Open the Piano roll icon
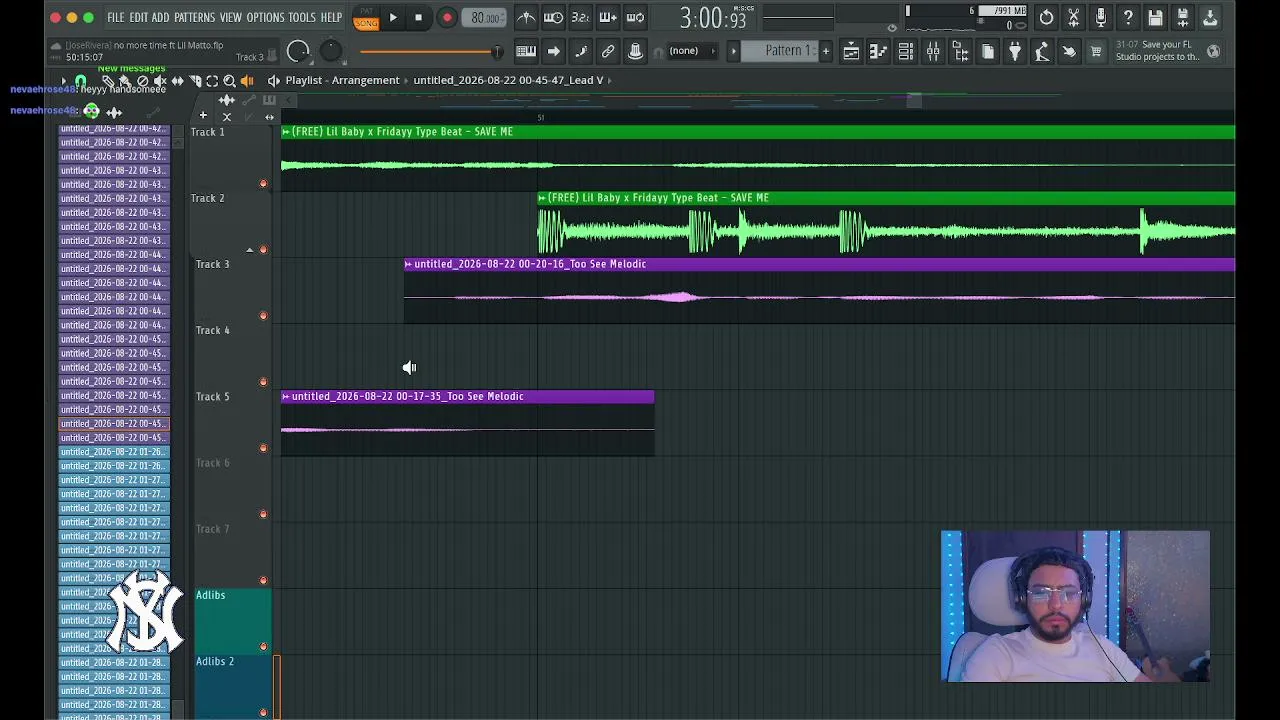The width and height of the screenshot is (1280, 720). (878, 51)
